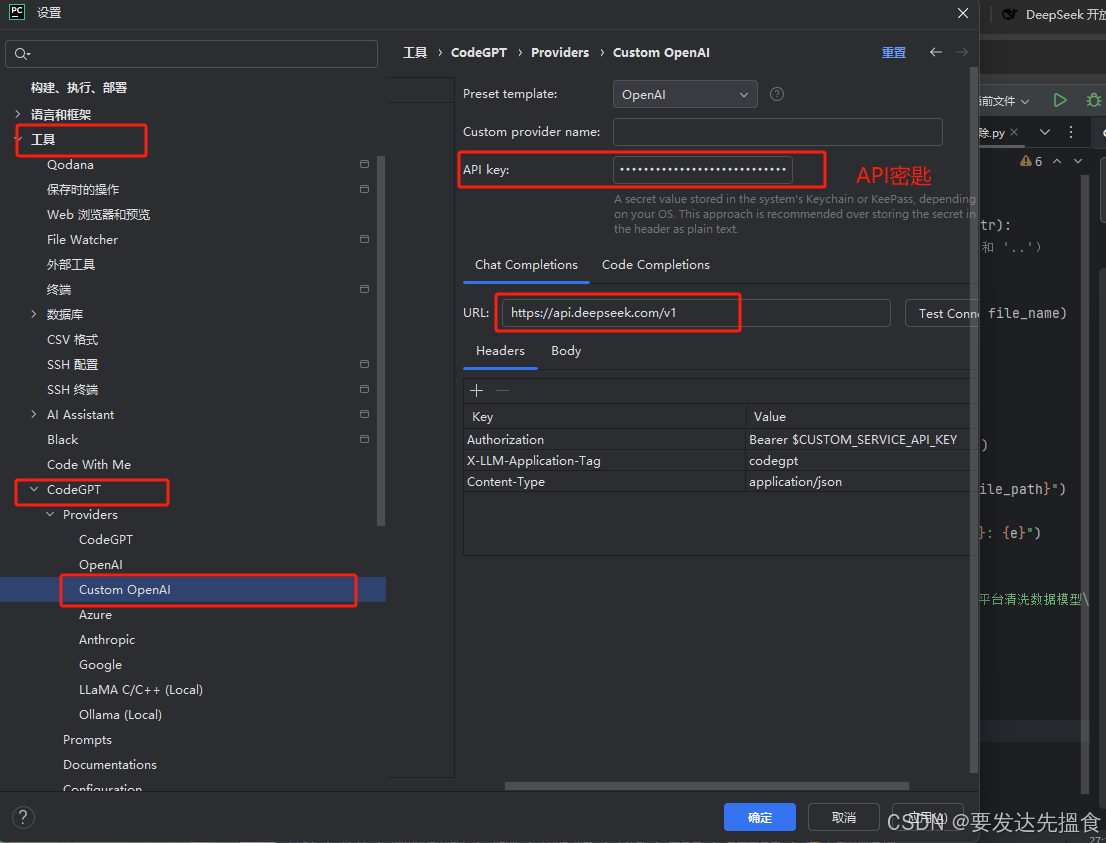Click the URL field with api.deepseek.com
Viewport: 1106px width, 843px height.
tap(696, 313)
